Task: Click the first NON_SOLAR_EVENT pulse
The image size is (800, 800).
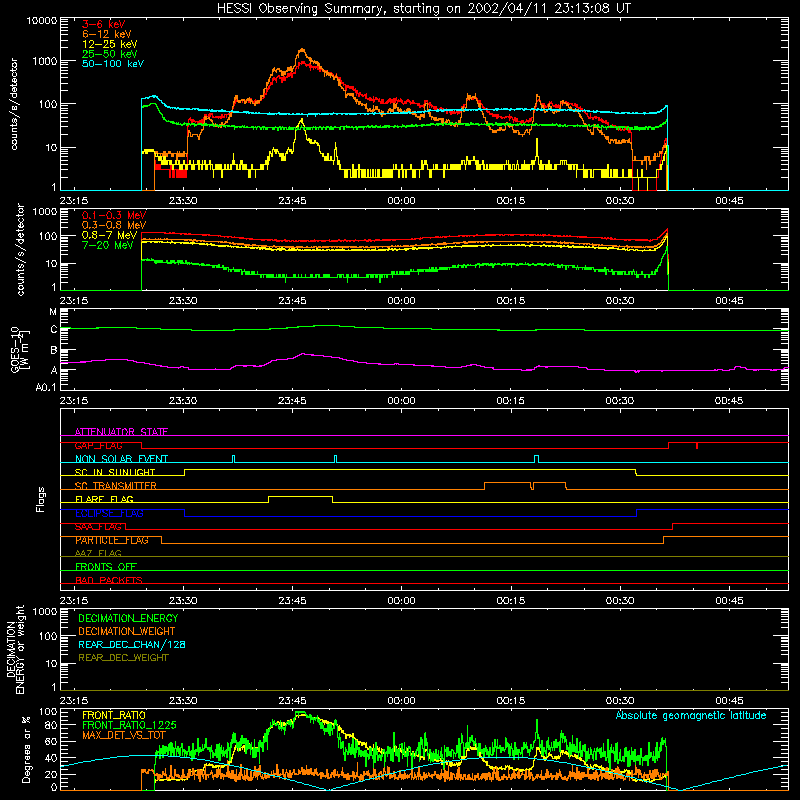Action: tap(234, 457)
